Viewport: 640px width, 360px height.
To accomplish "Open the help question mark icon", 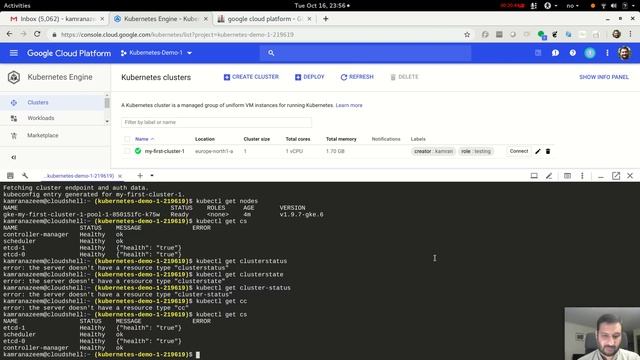I will (573, 53).
